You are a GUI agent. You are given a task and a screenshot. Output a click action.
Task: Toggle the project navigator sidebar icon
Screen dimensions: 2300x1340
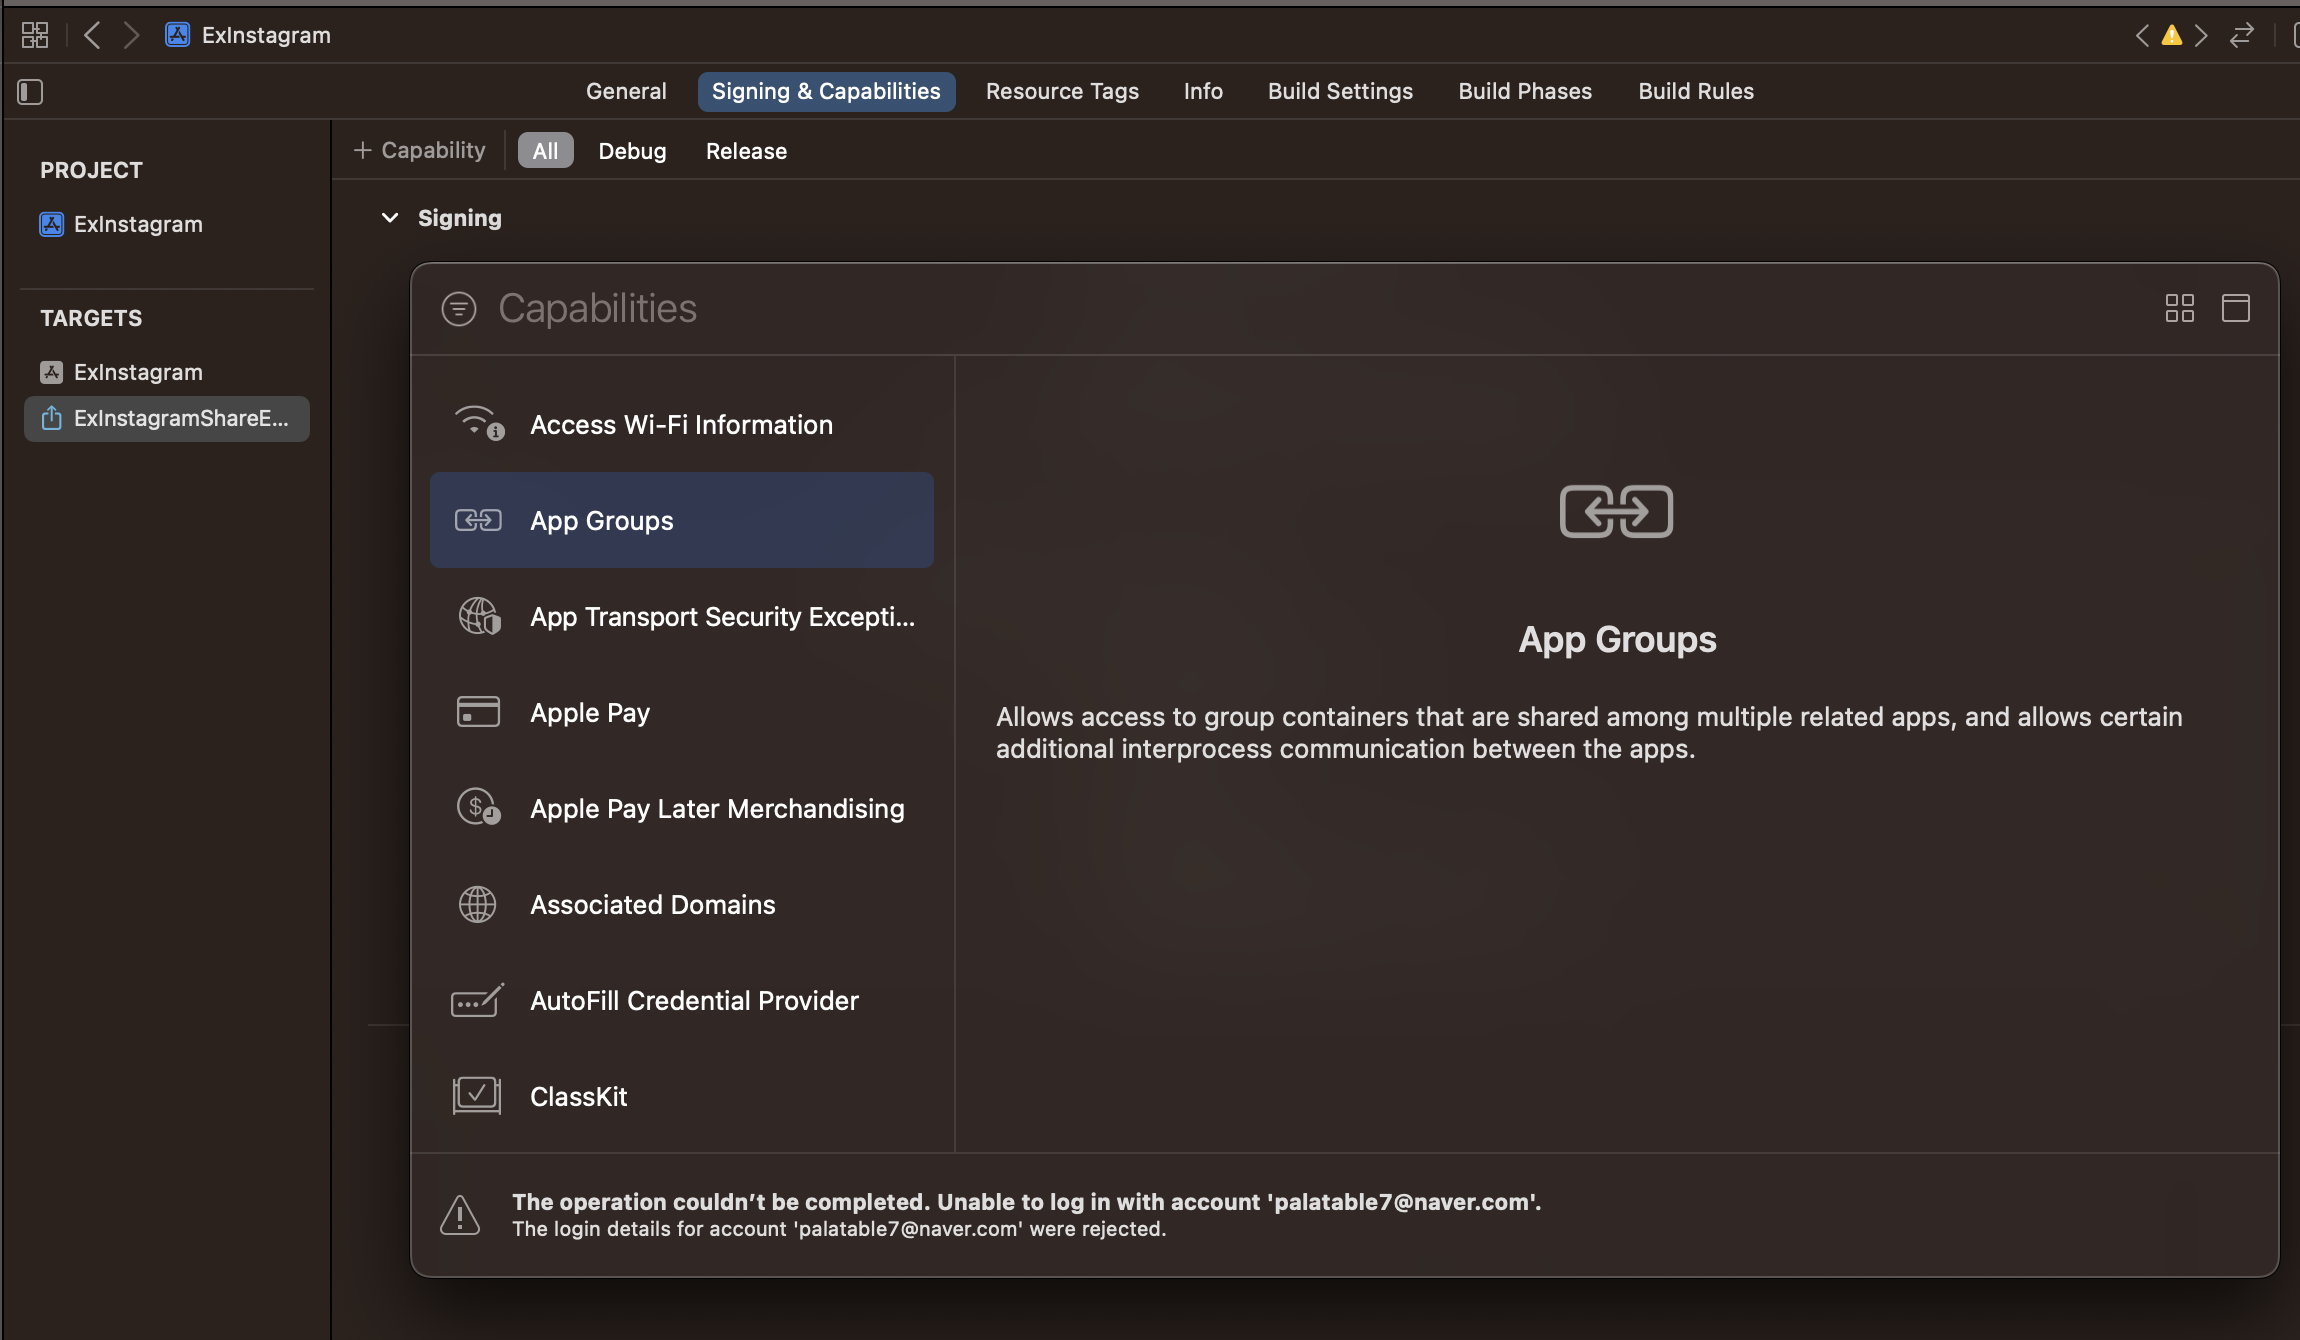[x=30, y=92]
